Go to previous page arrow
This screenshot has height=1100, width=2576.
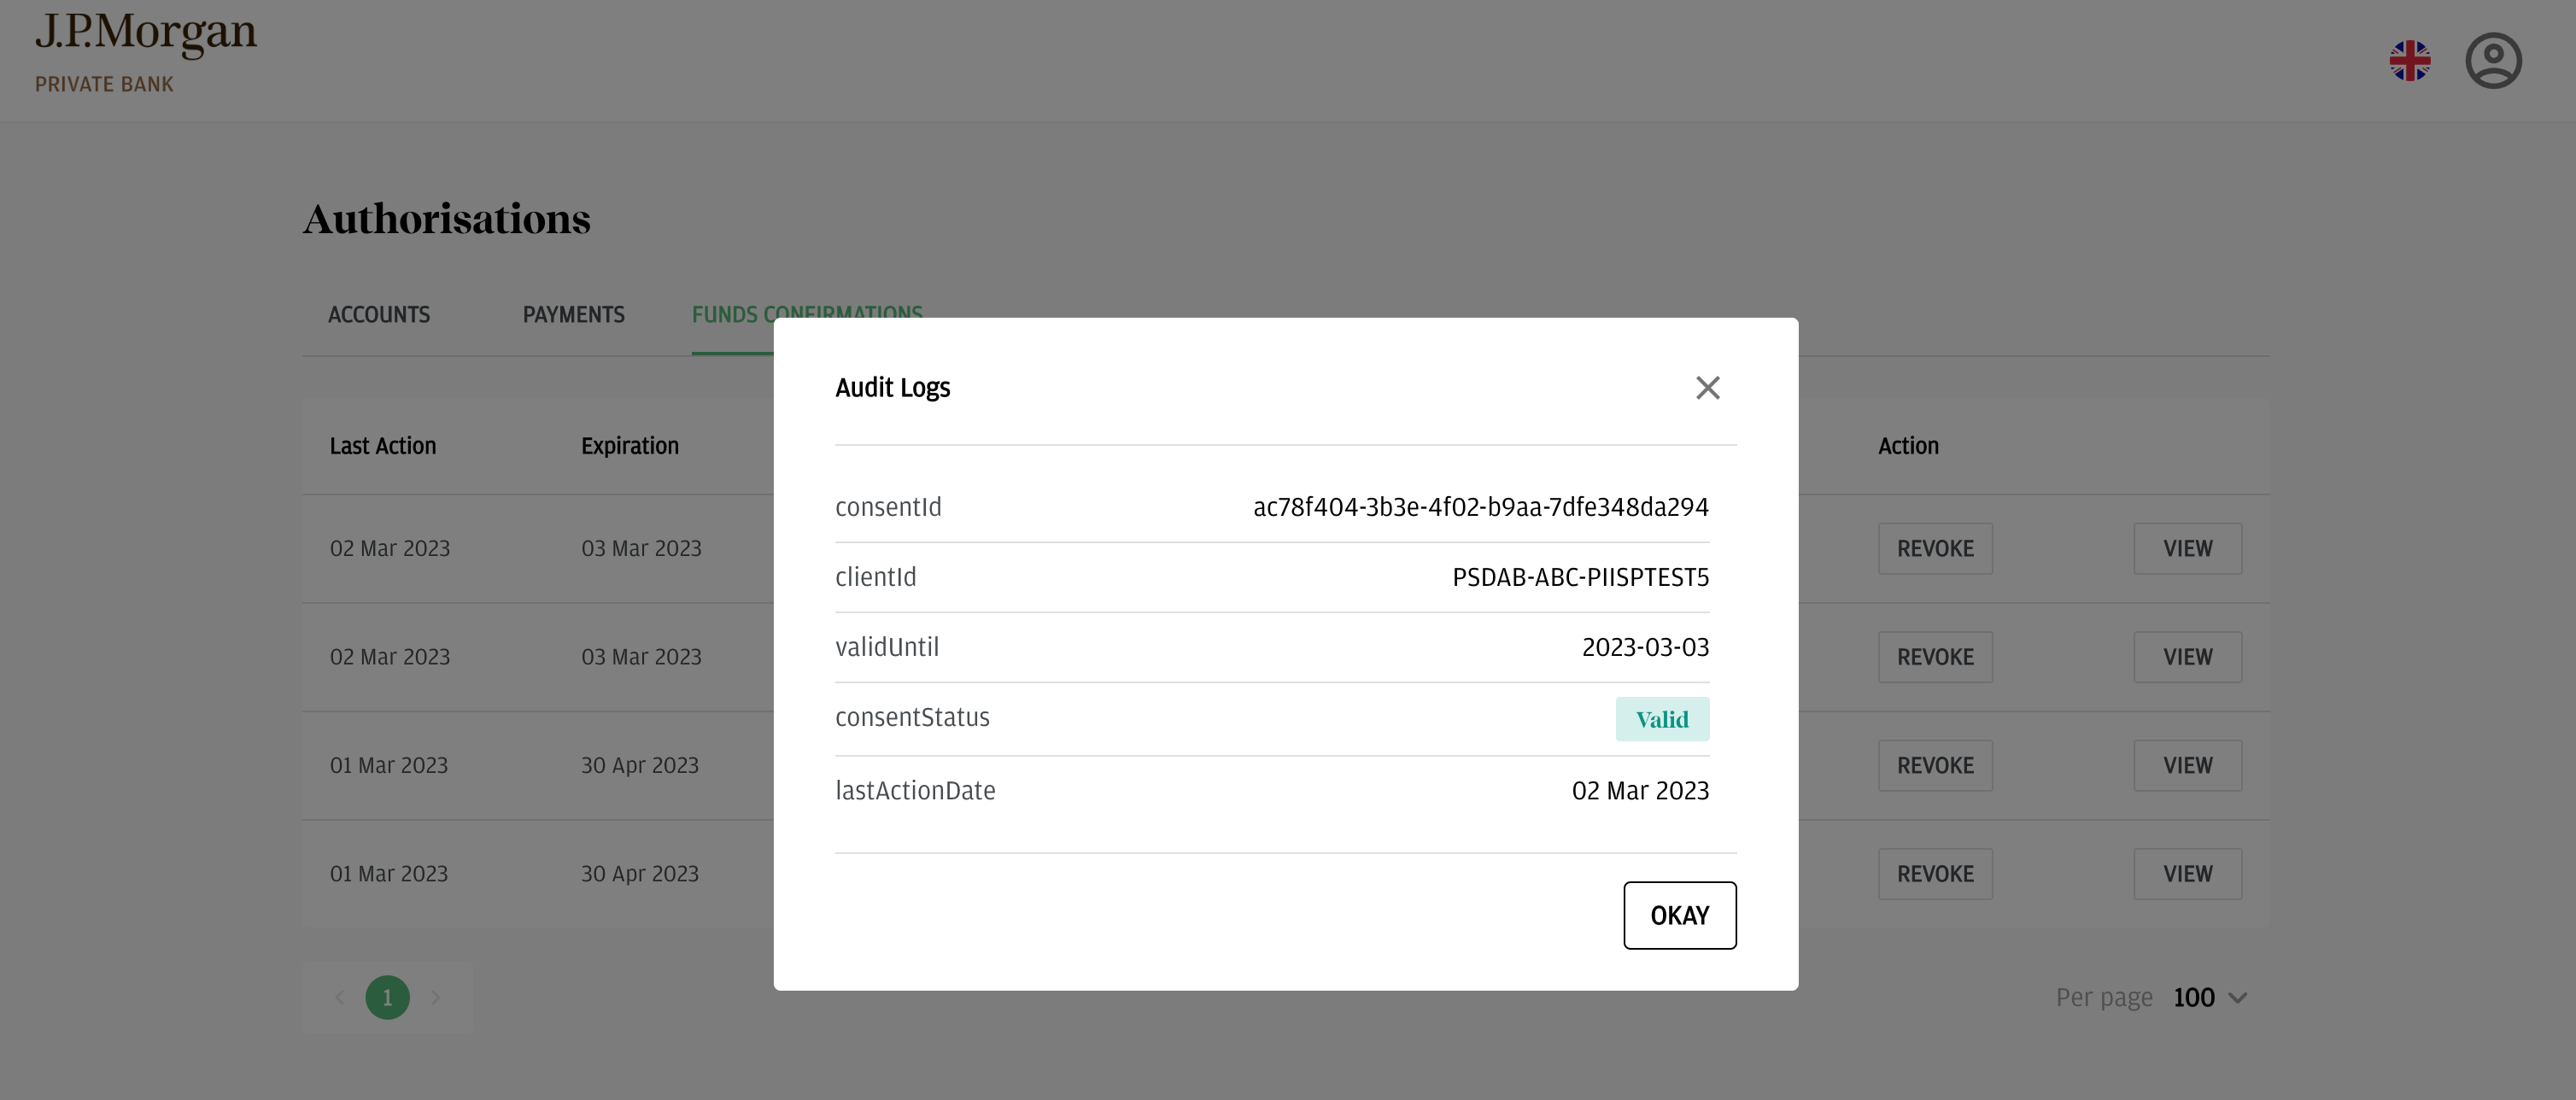(340, 997)
